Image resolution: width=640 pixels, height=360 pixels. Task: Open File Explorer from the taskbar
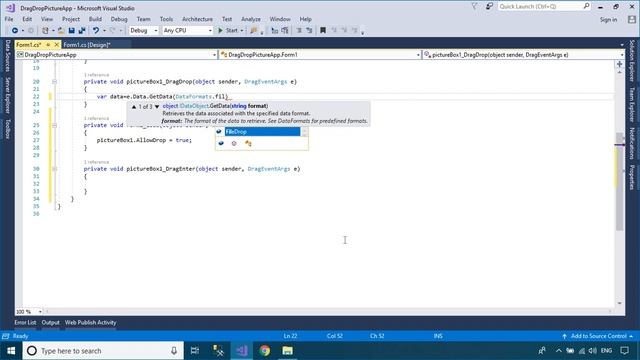[287, 351]
